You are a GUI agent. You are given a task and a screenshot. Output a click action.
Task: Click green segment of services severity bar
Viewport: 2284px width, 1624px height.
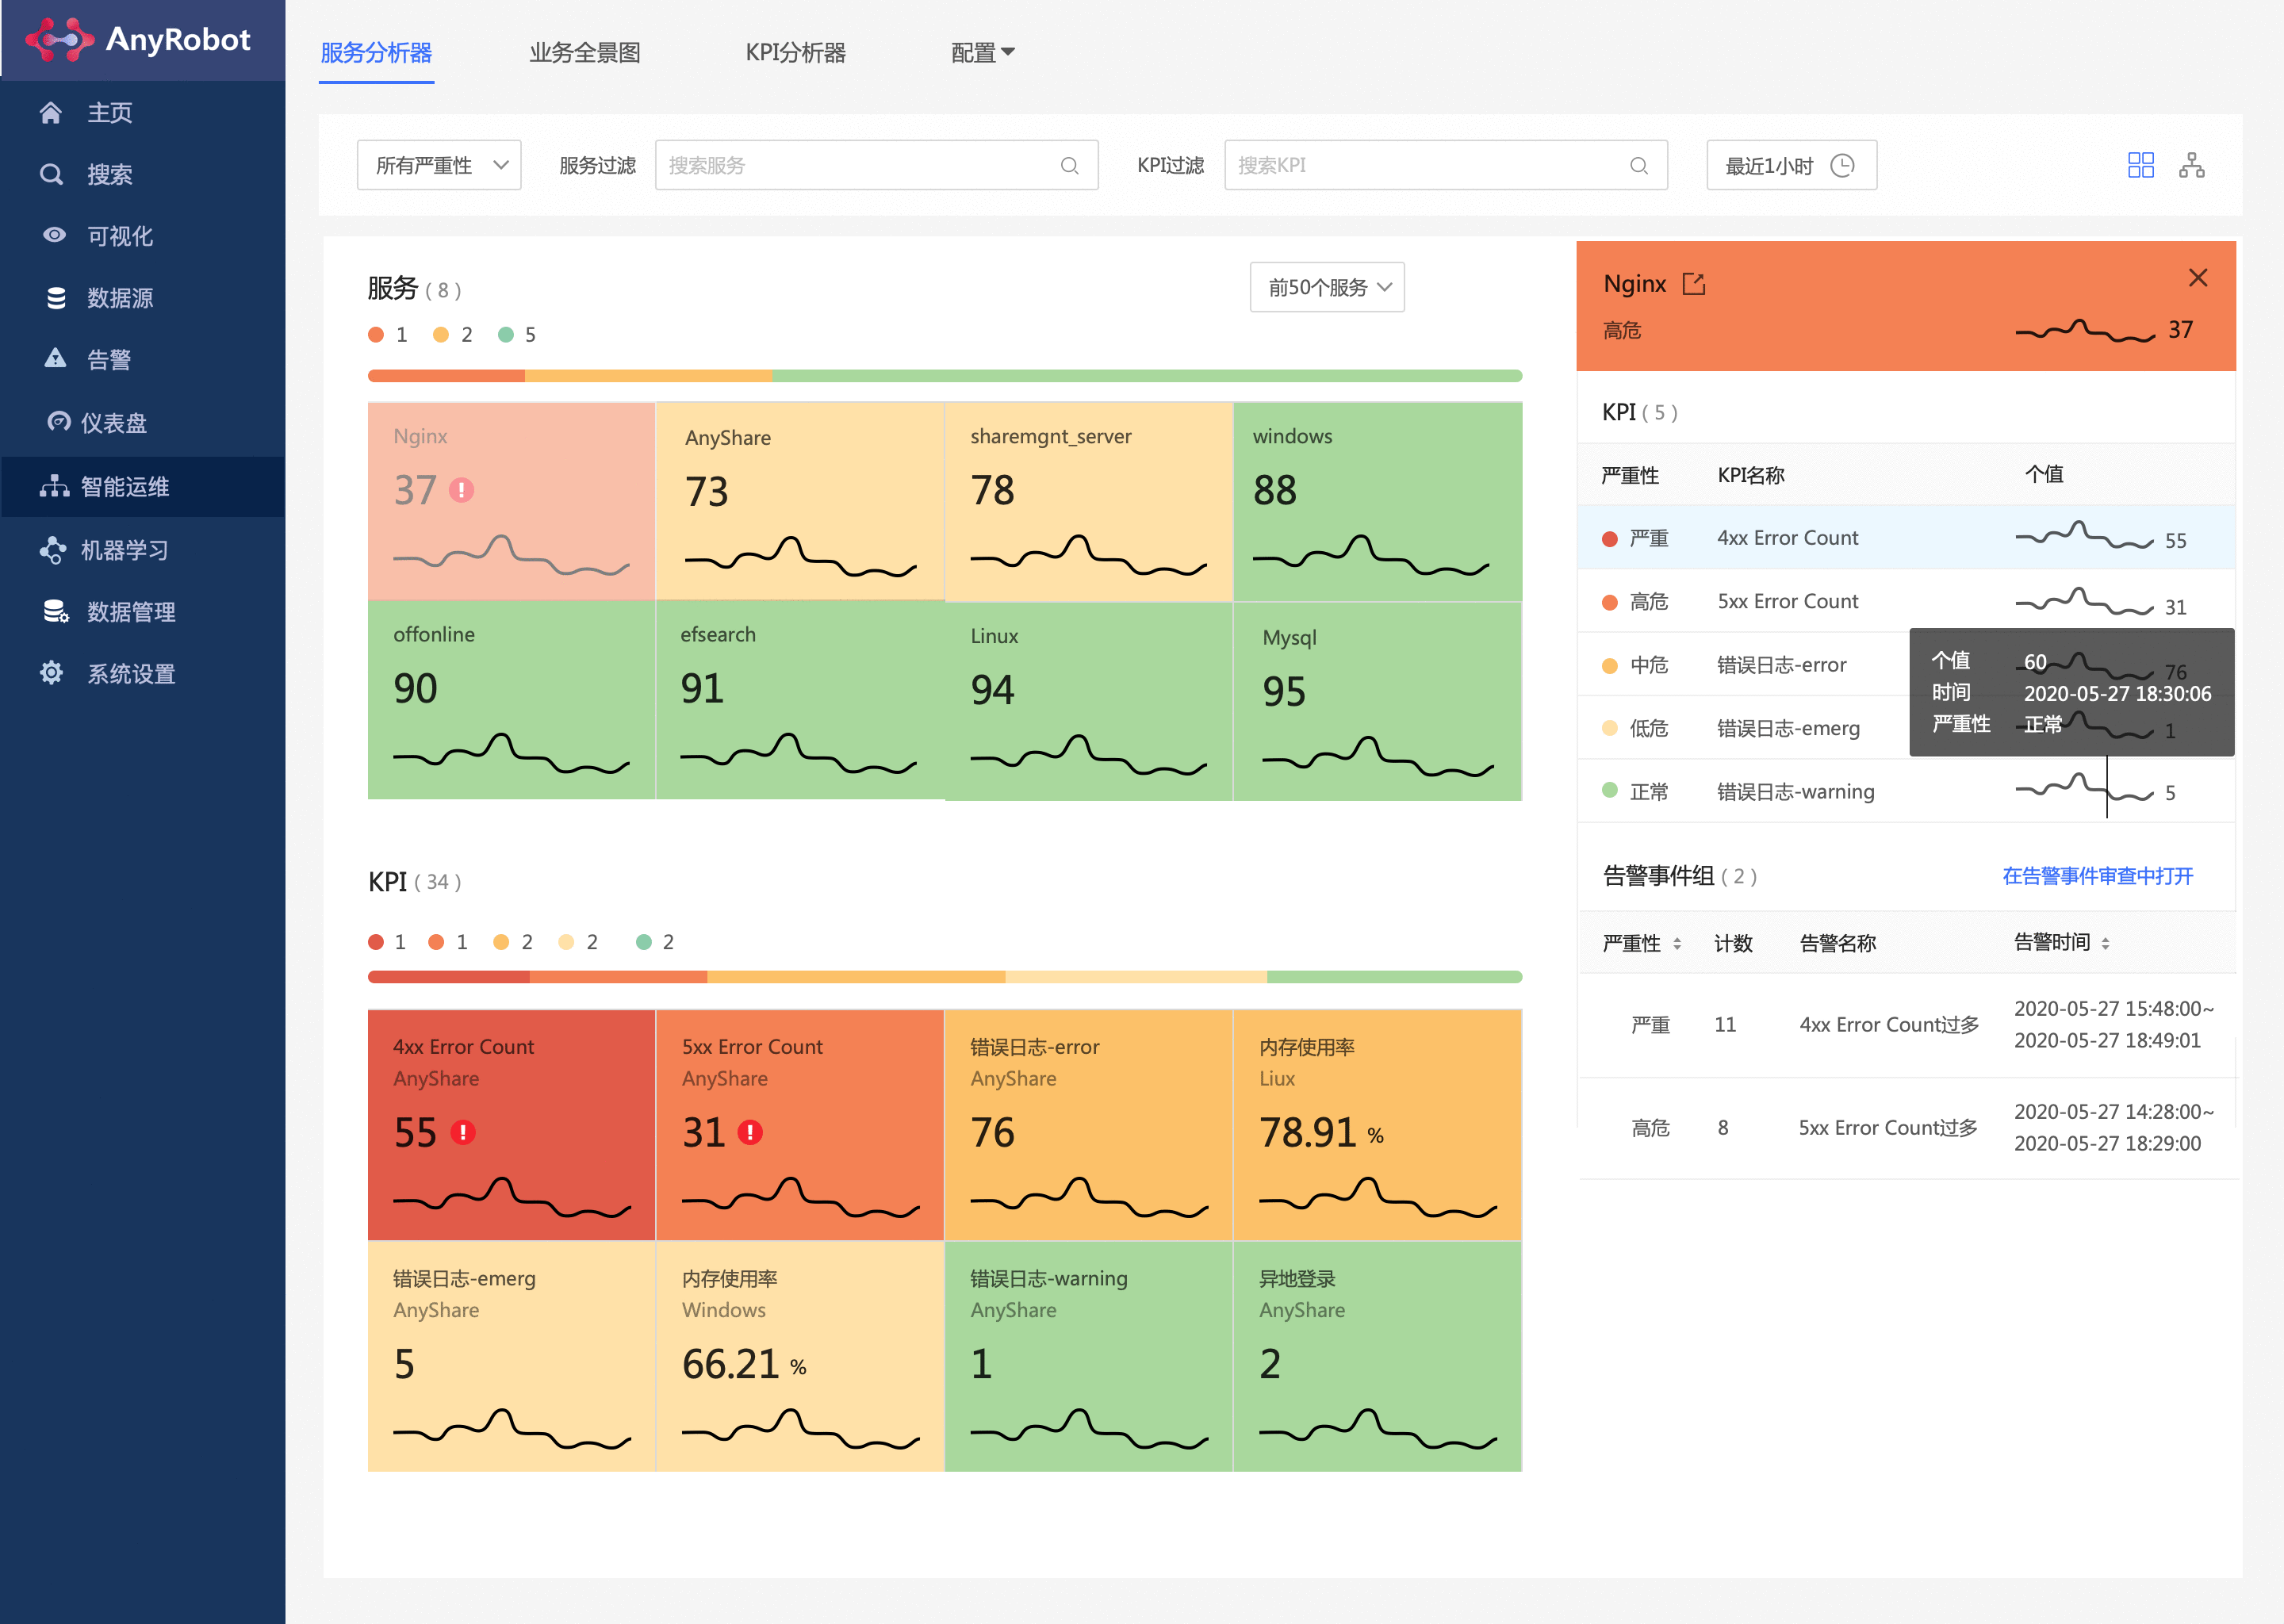tap(1147, 376)
